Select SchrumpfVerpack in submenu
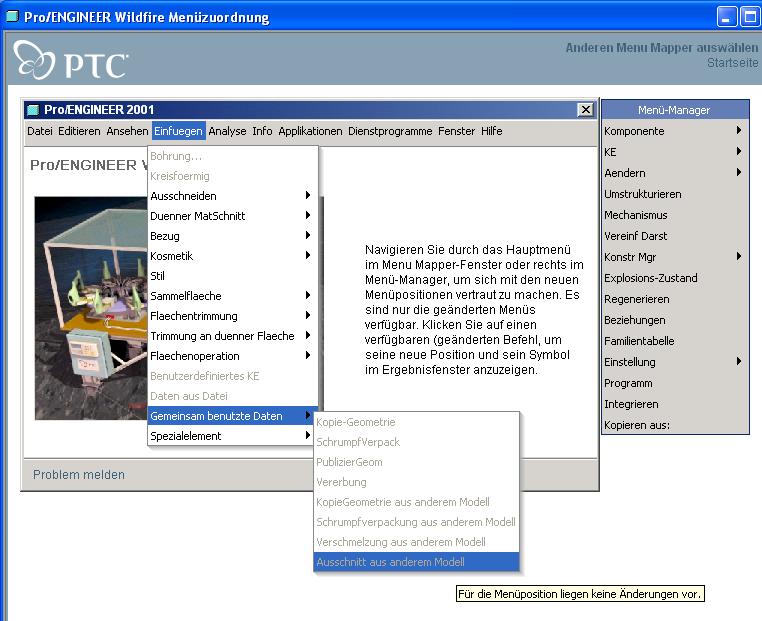Screen dimensions: 762x621 [x=416, y=442]
